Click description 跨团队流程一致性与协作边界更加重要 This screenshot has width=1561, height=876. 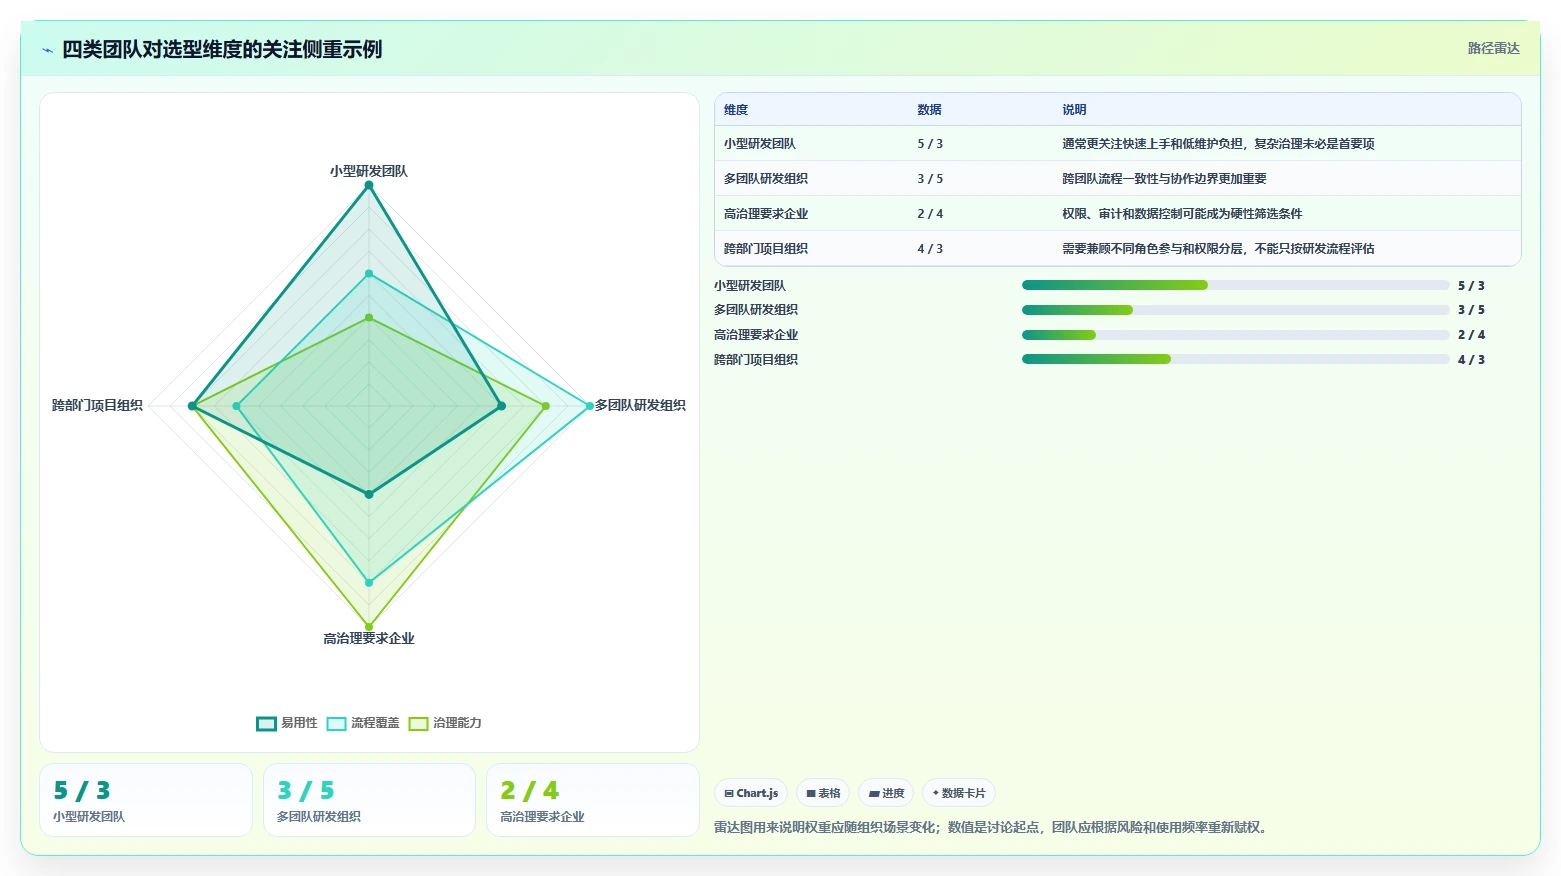pyautogui.click(x=1164, y=179)
